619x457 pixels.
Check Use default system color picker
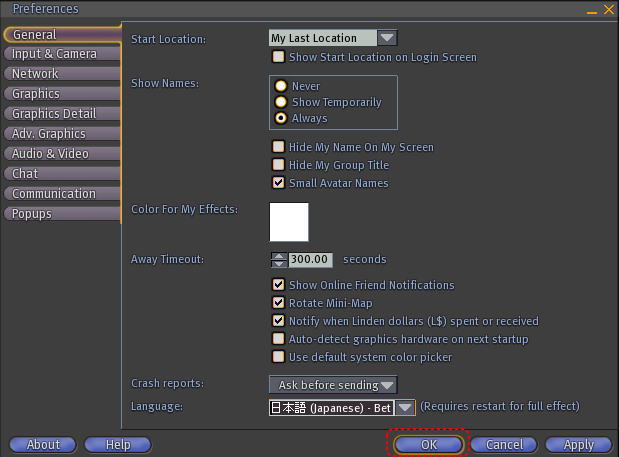tap(278, 357)
